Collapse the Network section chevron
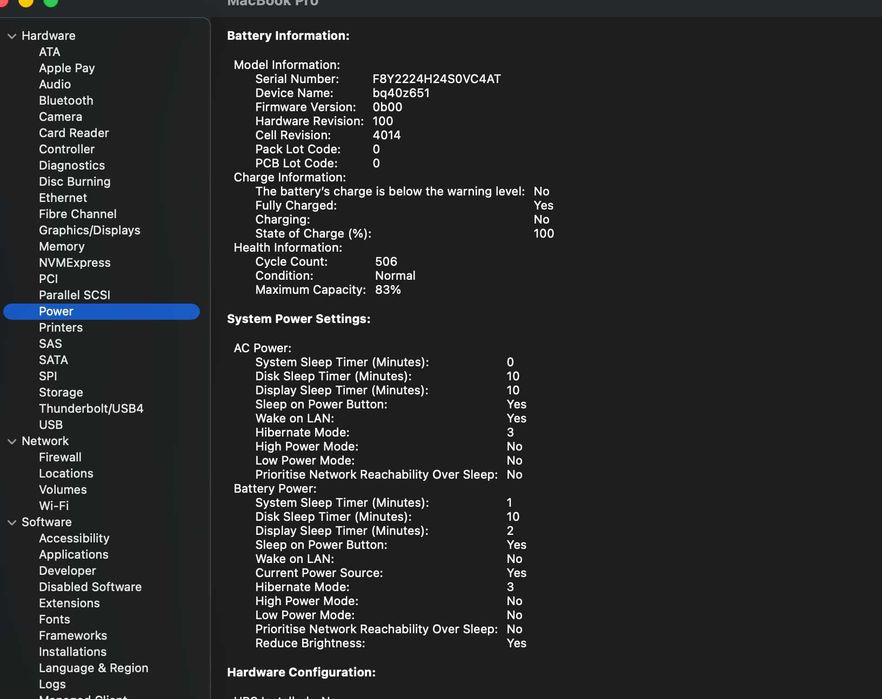The height and width of the screenshot is (699, 882). [x=12, y=441]
